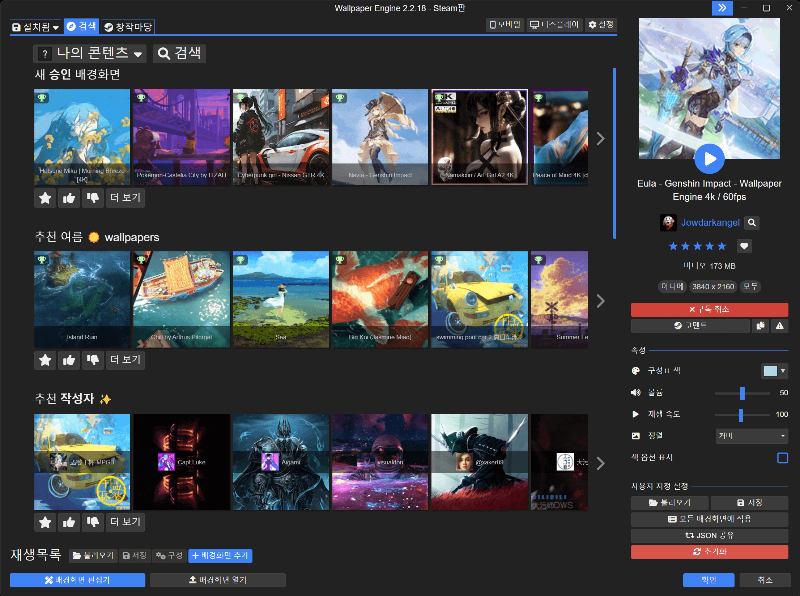Open the 모바일 menu

tap(505, 24)
